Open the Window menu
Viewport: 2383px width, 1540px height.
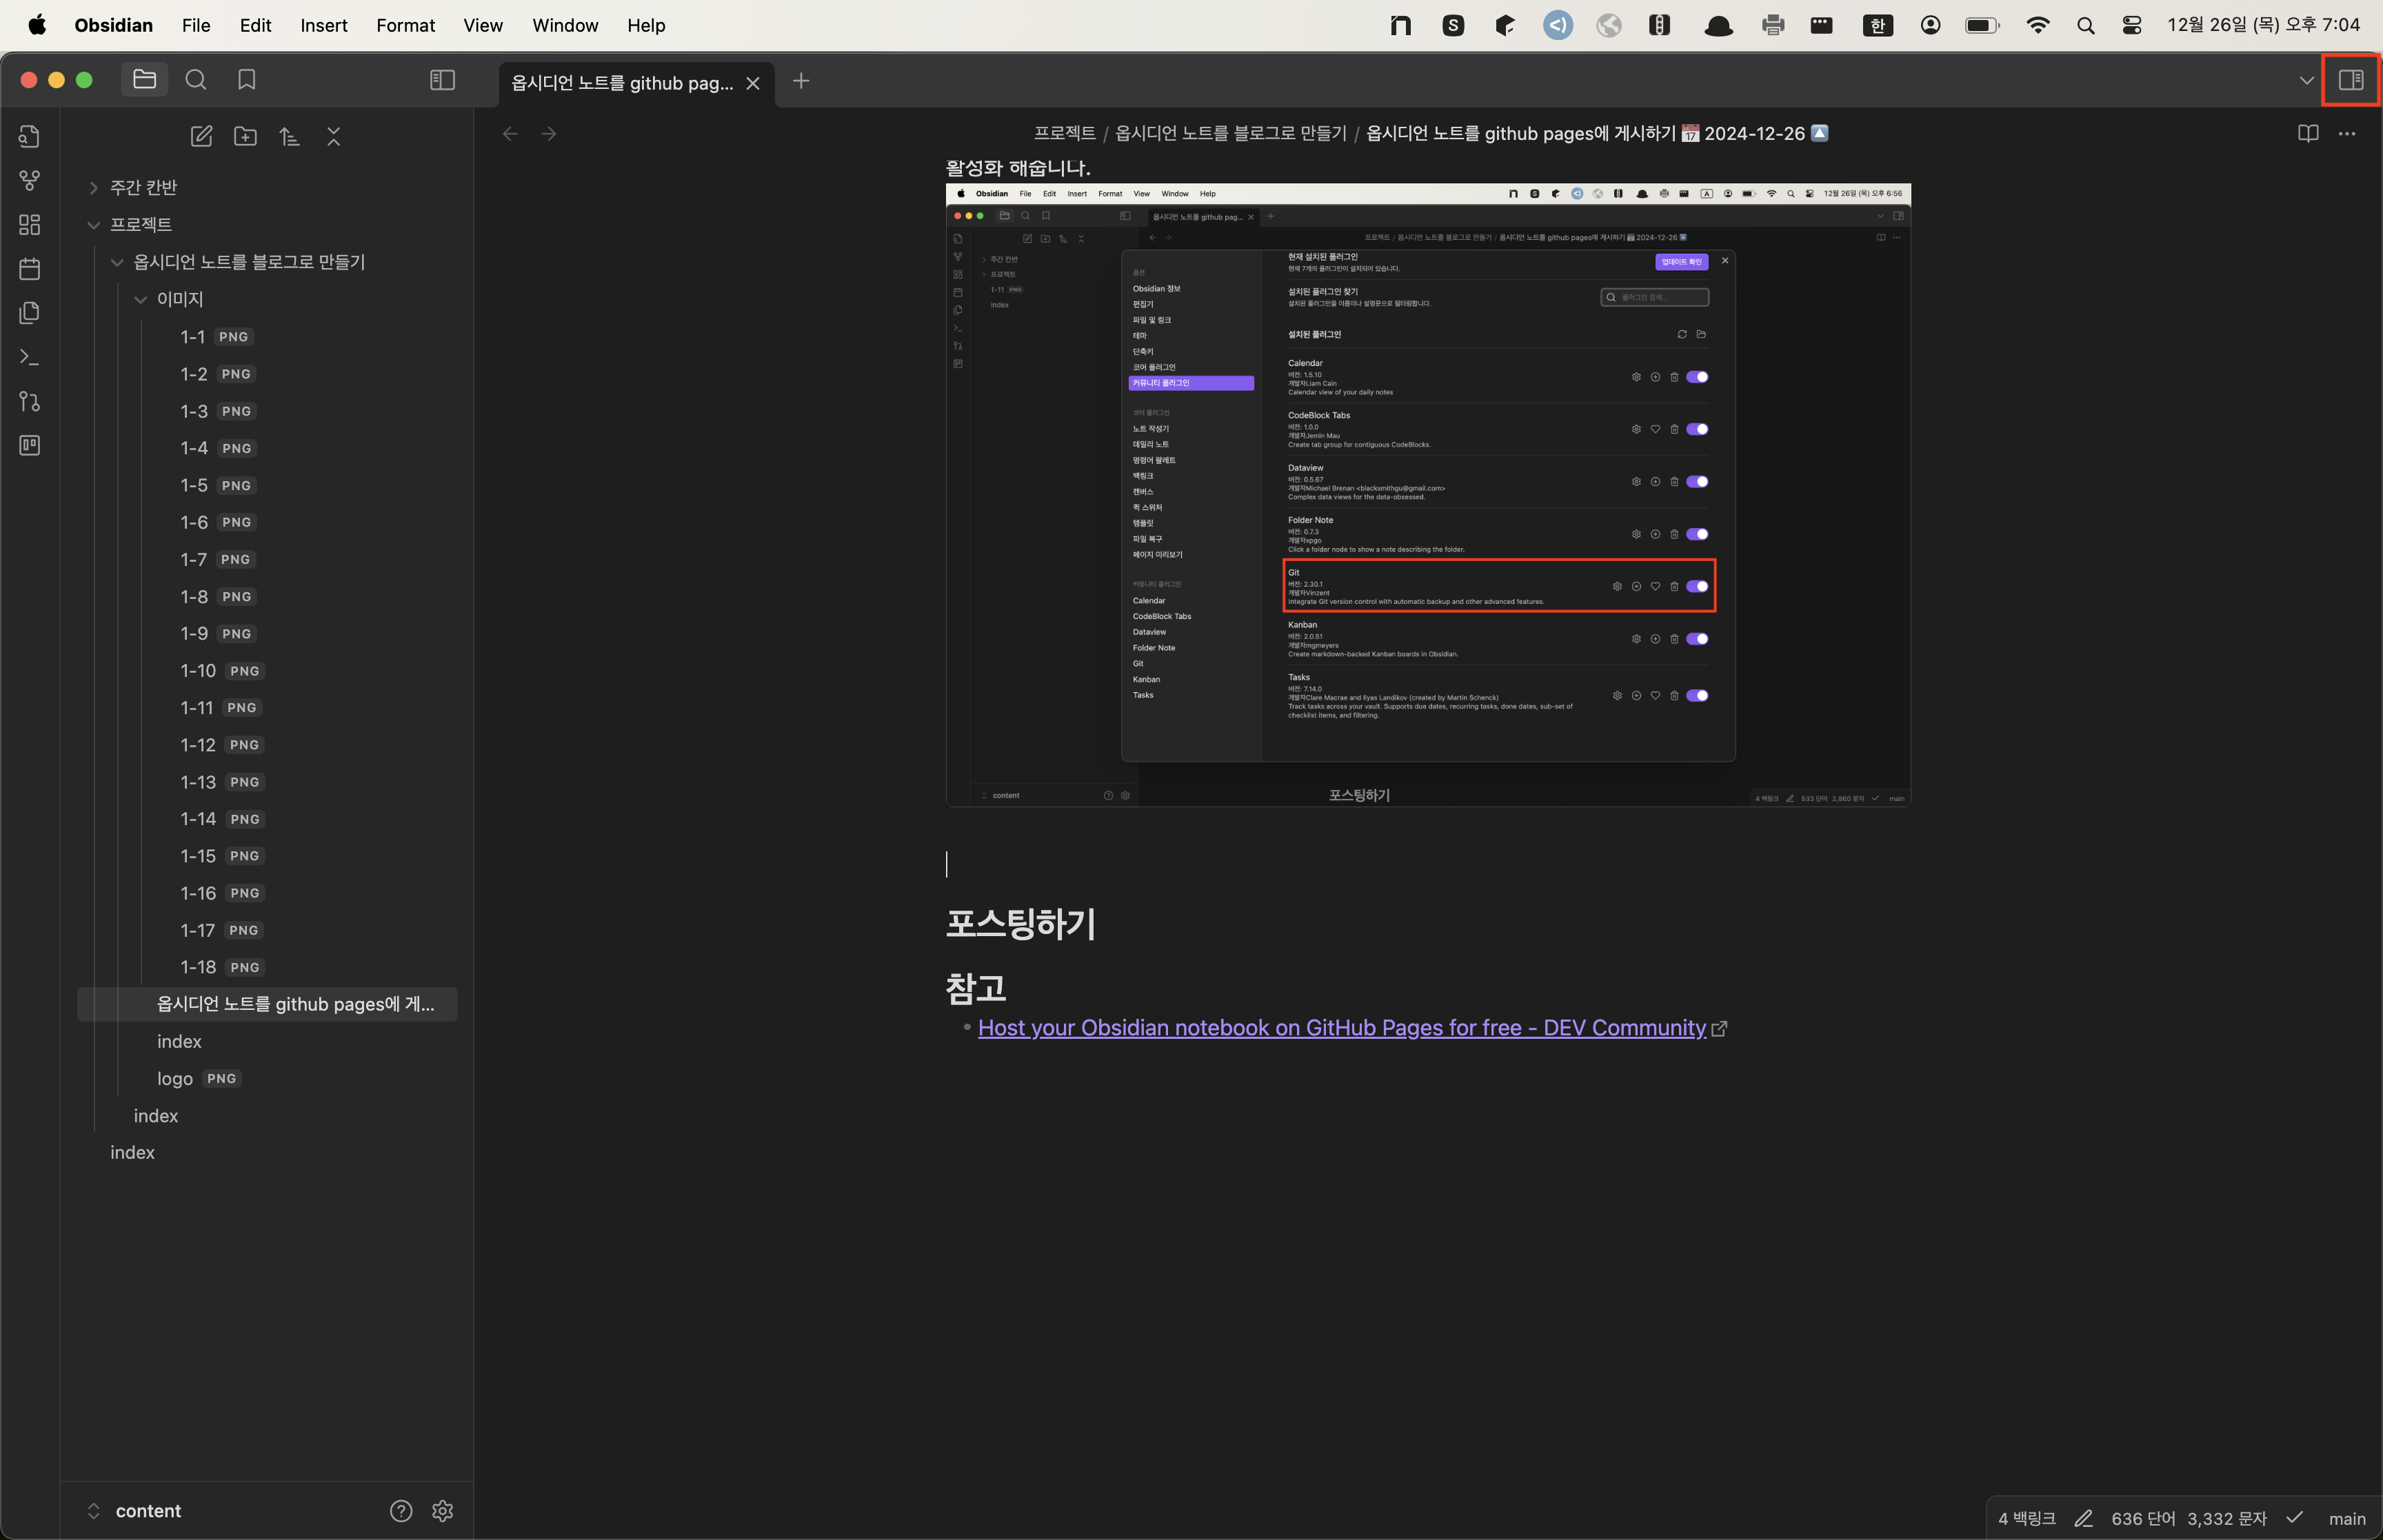pos(565,25)
